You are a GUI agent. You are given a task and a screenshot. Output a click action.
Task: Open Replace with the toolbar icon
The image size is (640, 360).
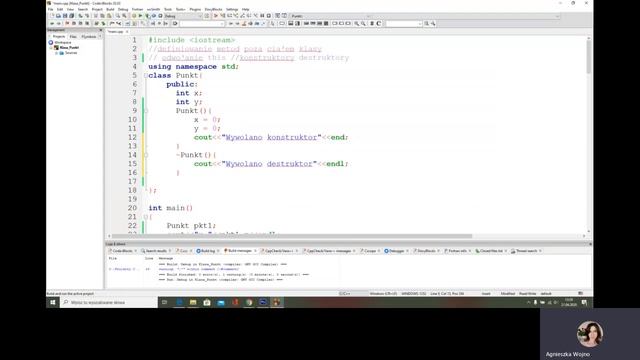(x=124, y=16)
